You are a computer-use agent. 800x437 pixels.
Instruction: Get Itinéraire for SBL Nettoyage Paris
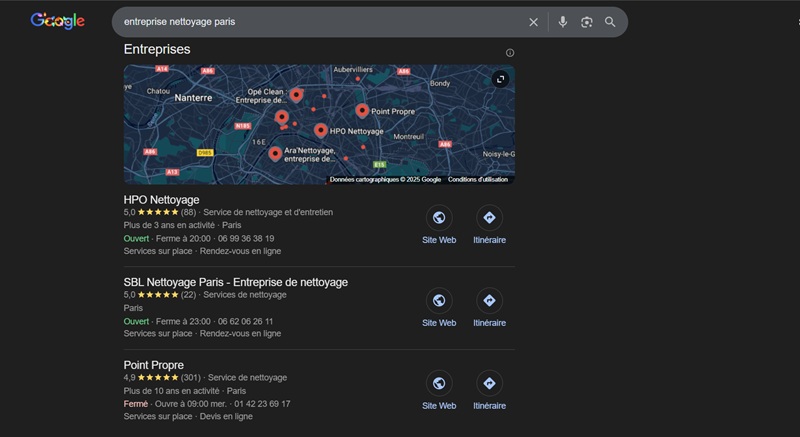pos(489,309)
